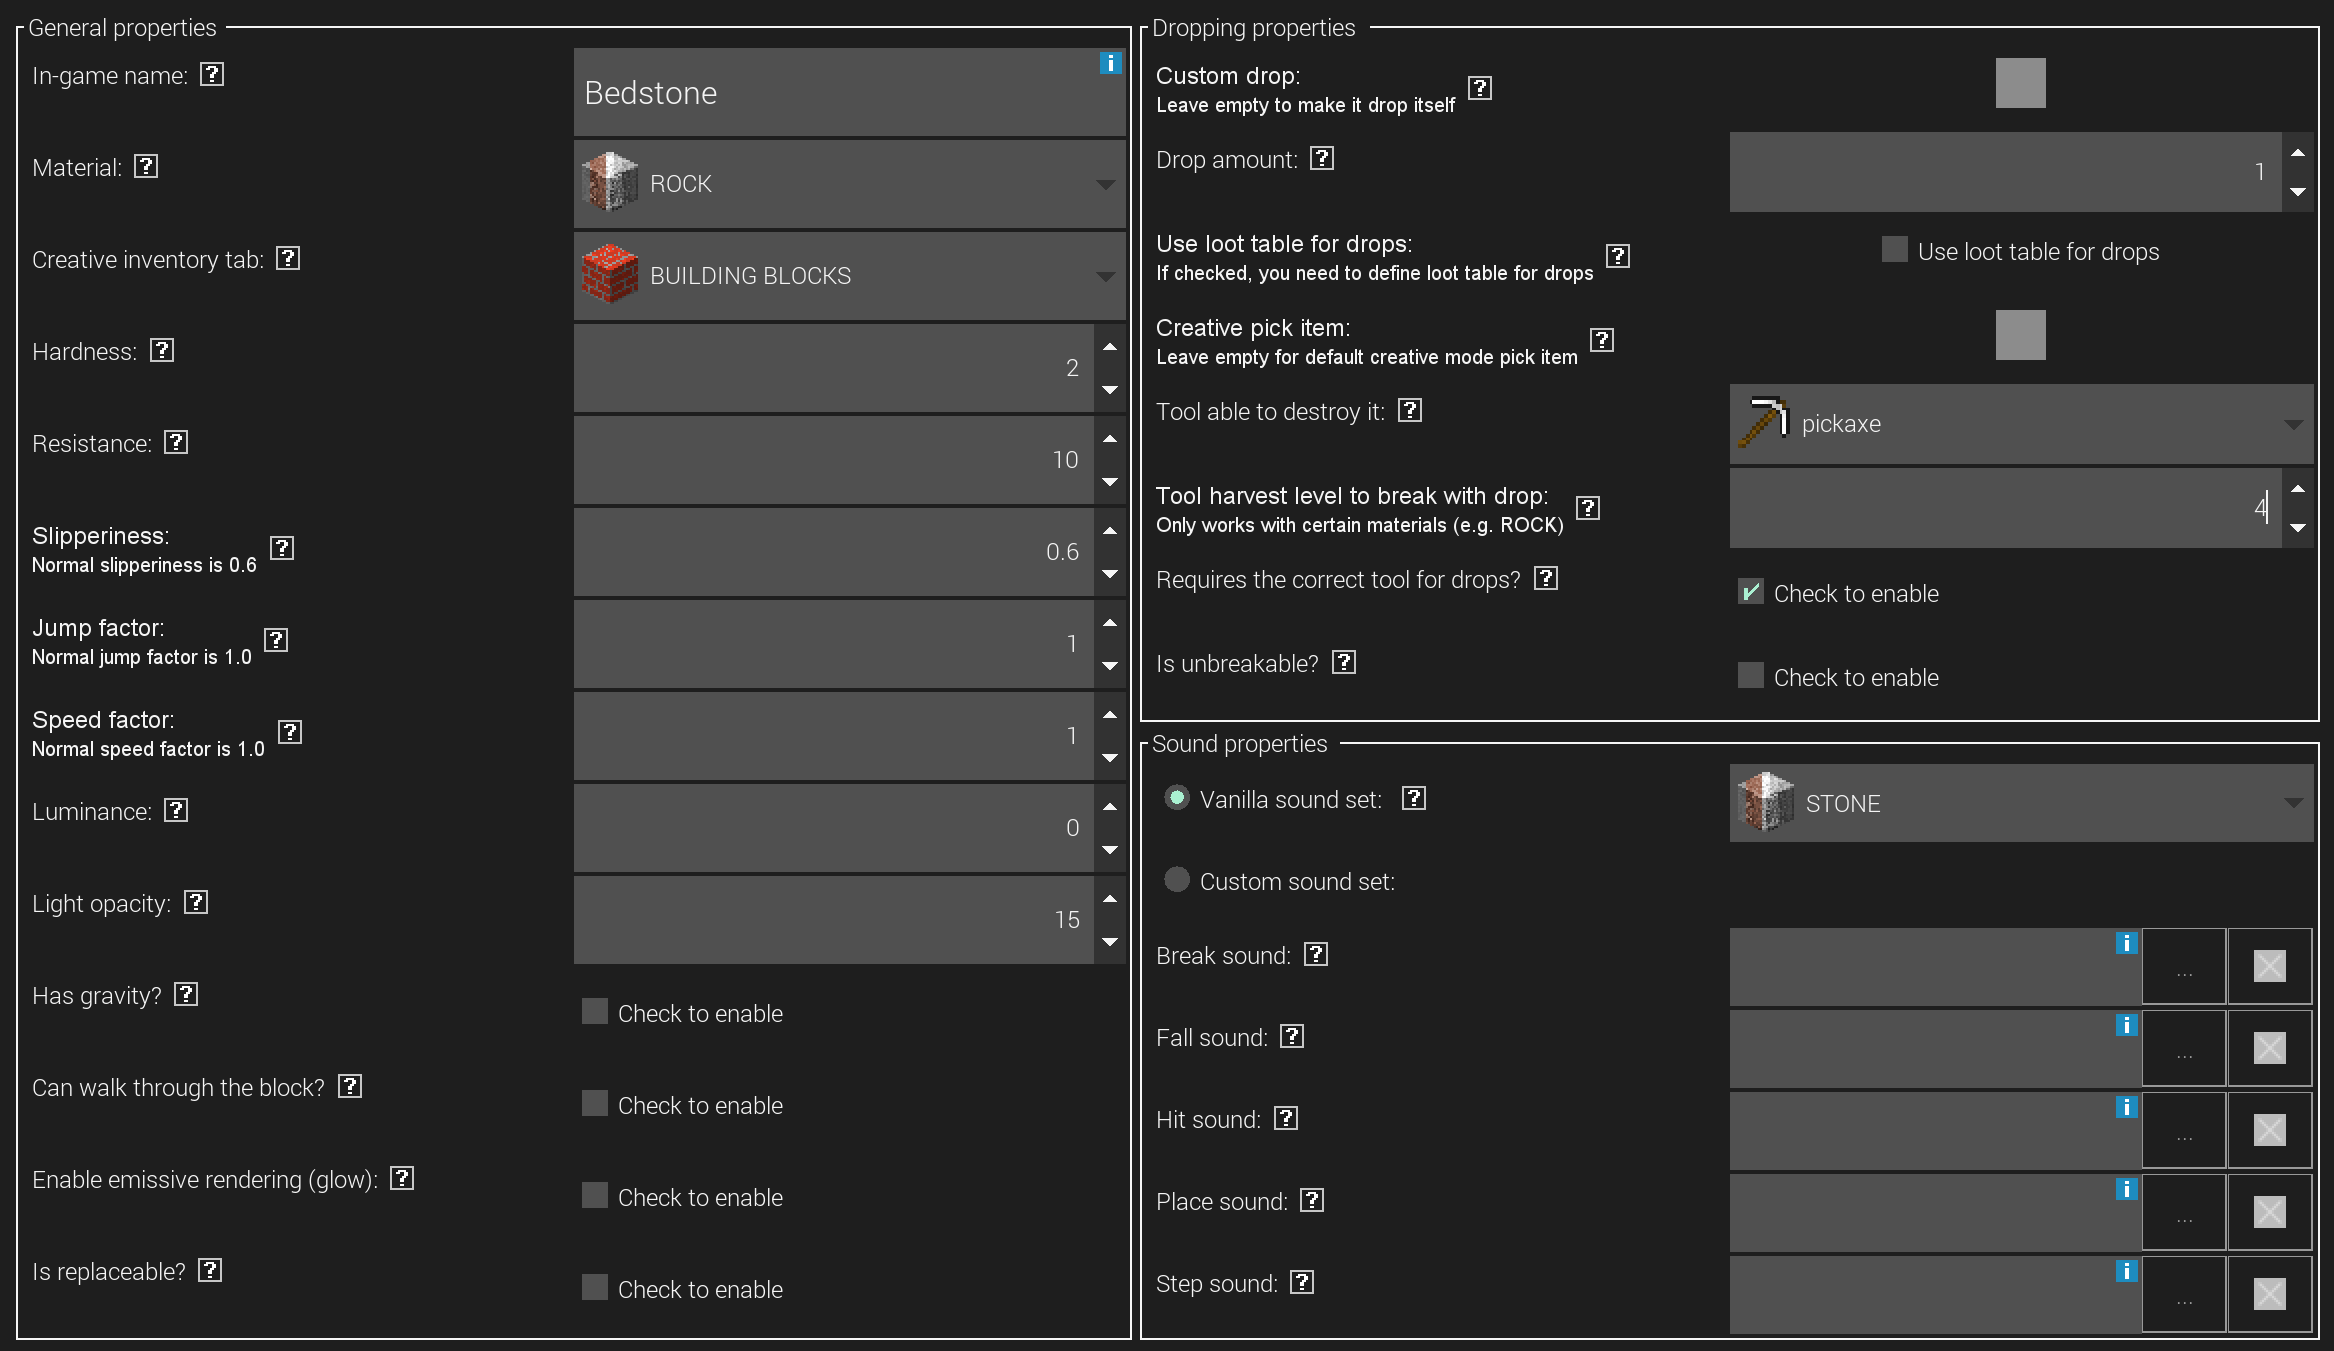
Task: Click the help icon next to Luminance
Action: click(177, 810)
